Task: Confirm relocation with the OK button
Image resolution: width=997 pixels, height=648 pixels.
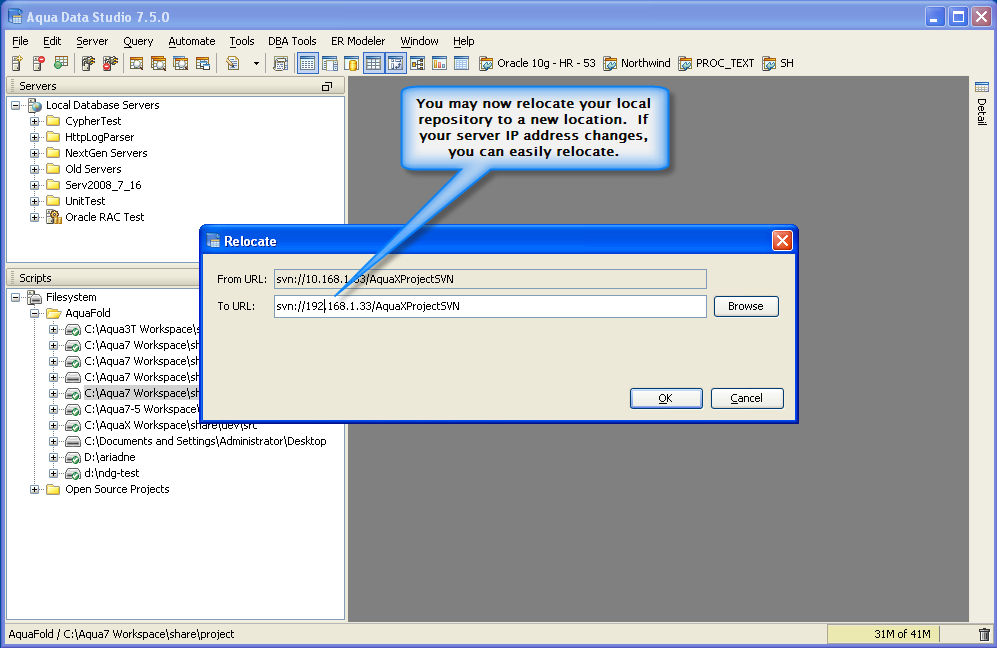Action: (x=666, y=398)
